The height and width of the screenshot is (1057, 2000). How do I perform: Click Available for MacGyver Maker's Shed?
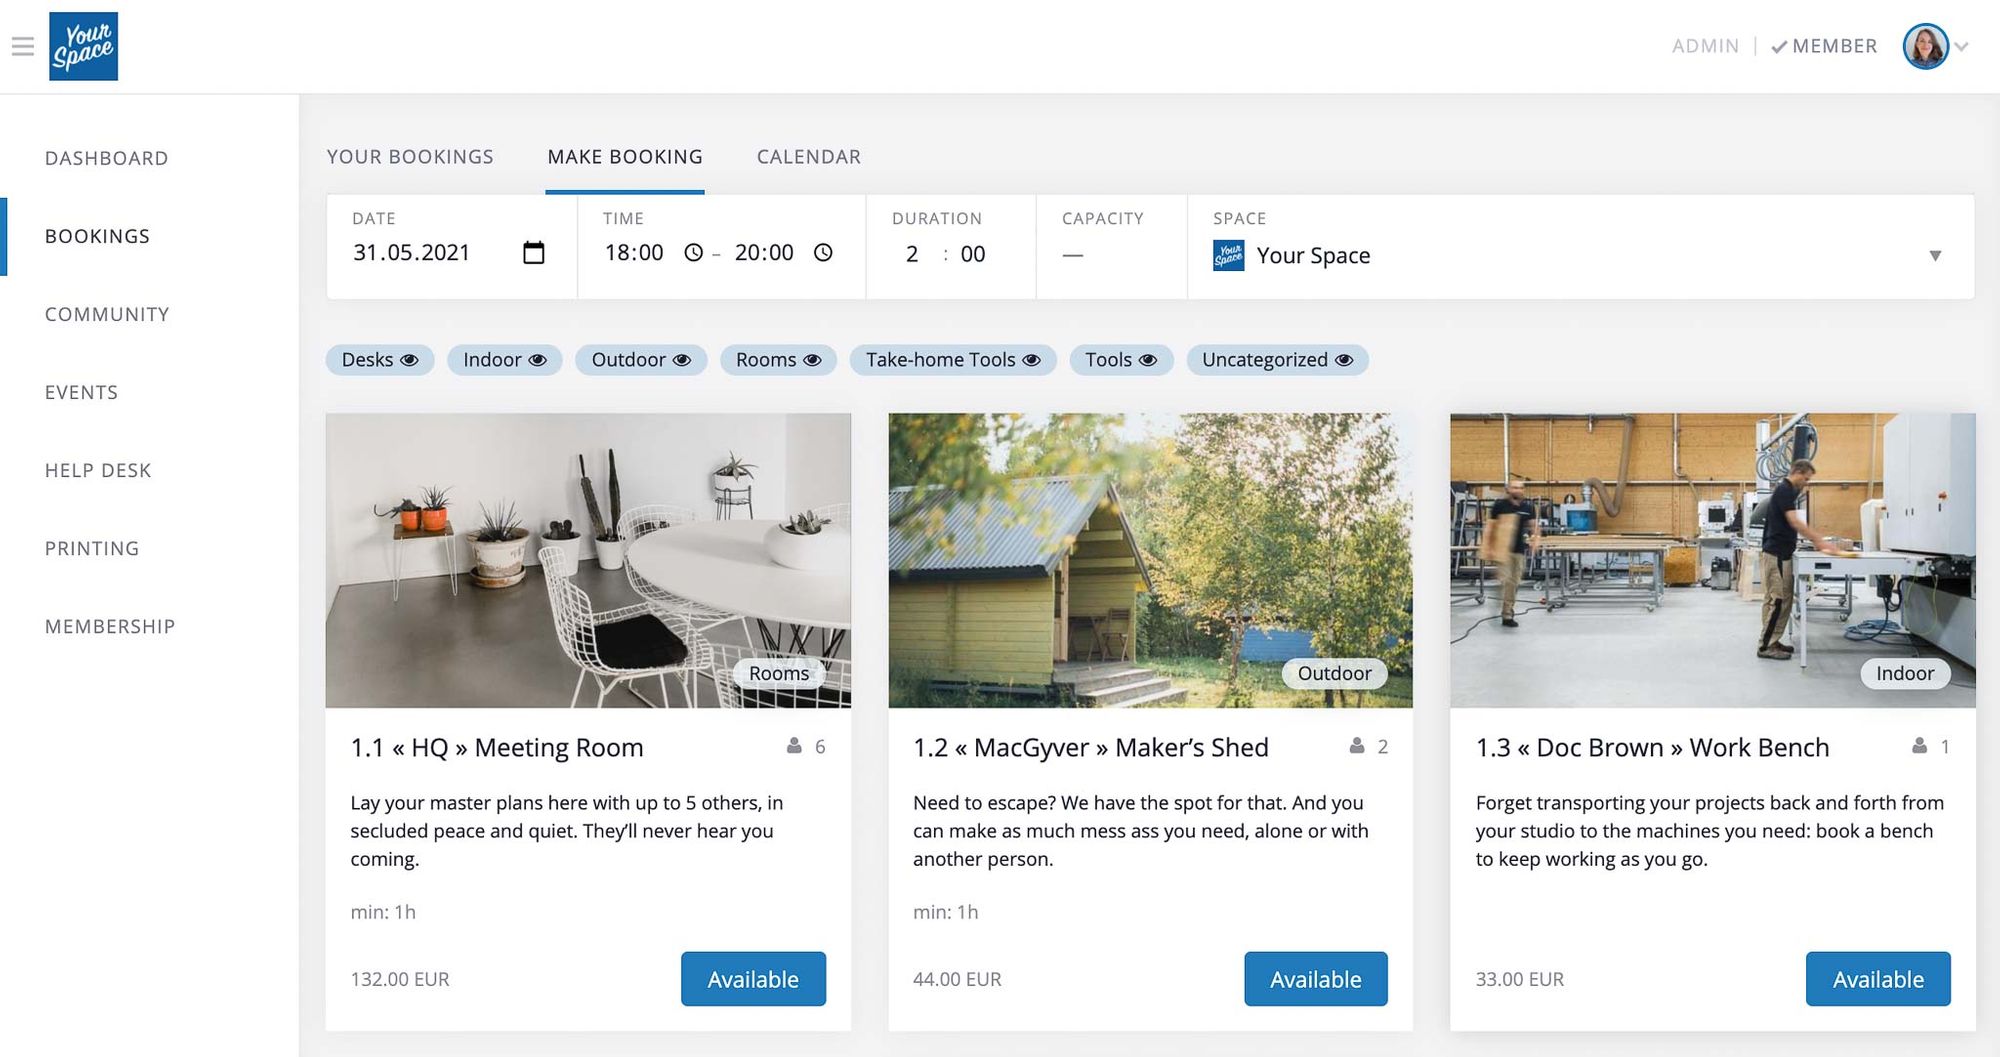(1316, 979)
